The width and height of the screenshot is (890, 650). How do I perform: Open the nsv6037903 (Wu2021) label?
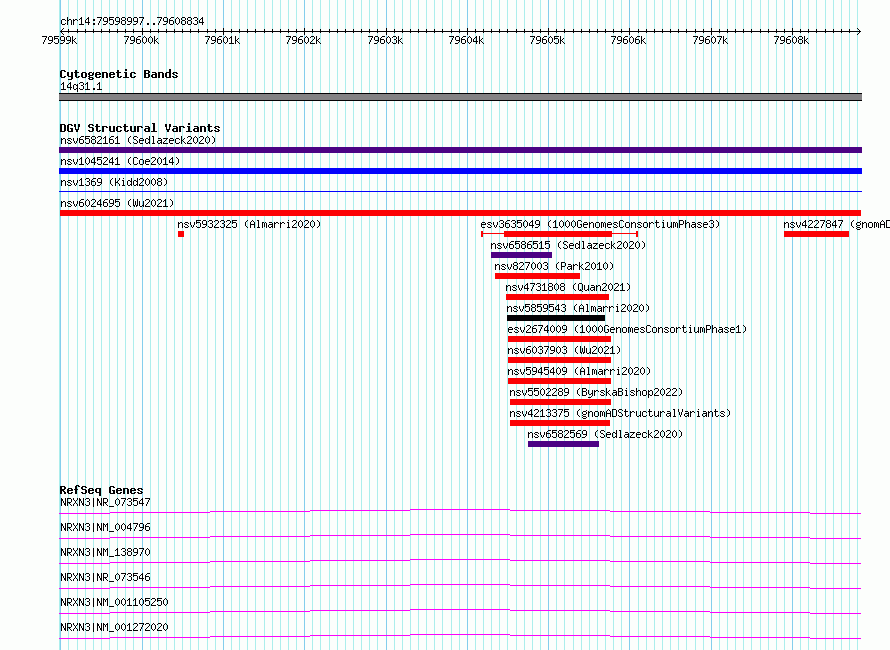pos(564,350)
